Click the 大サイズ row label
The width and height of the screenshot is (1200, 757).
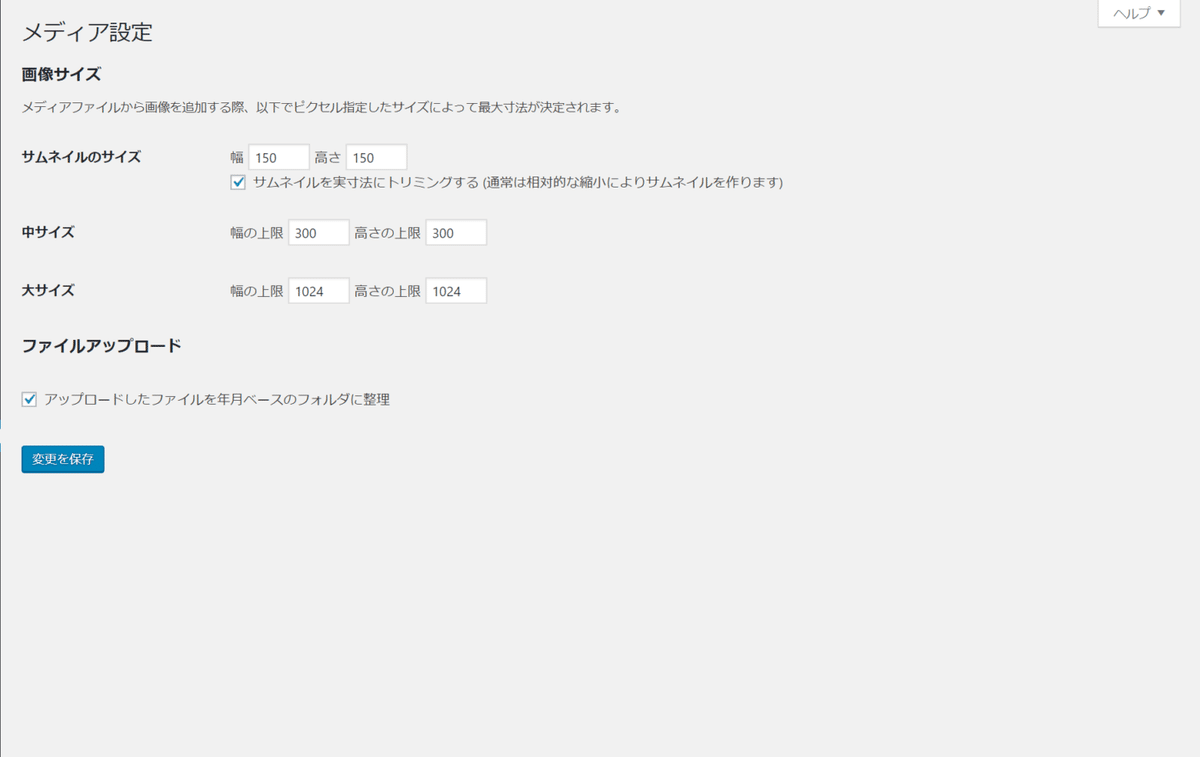[48, 290]
